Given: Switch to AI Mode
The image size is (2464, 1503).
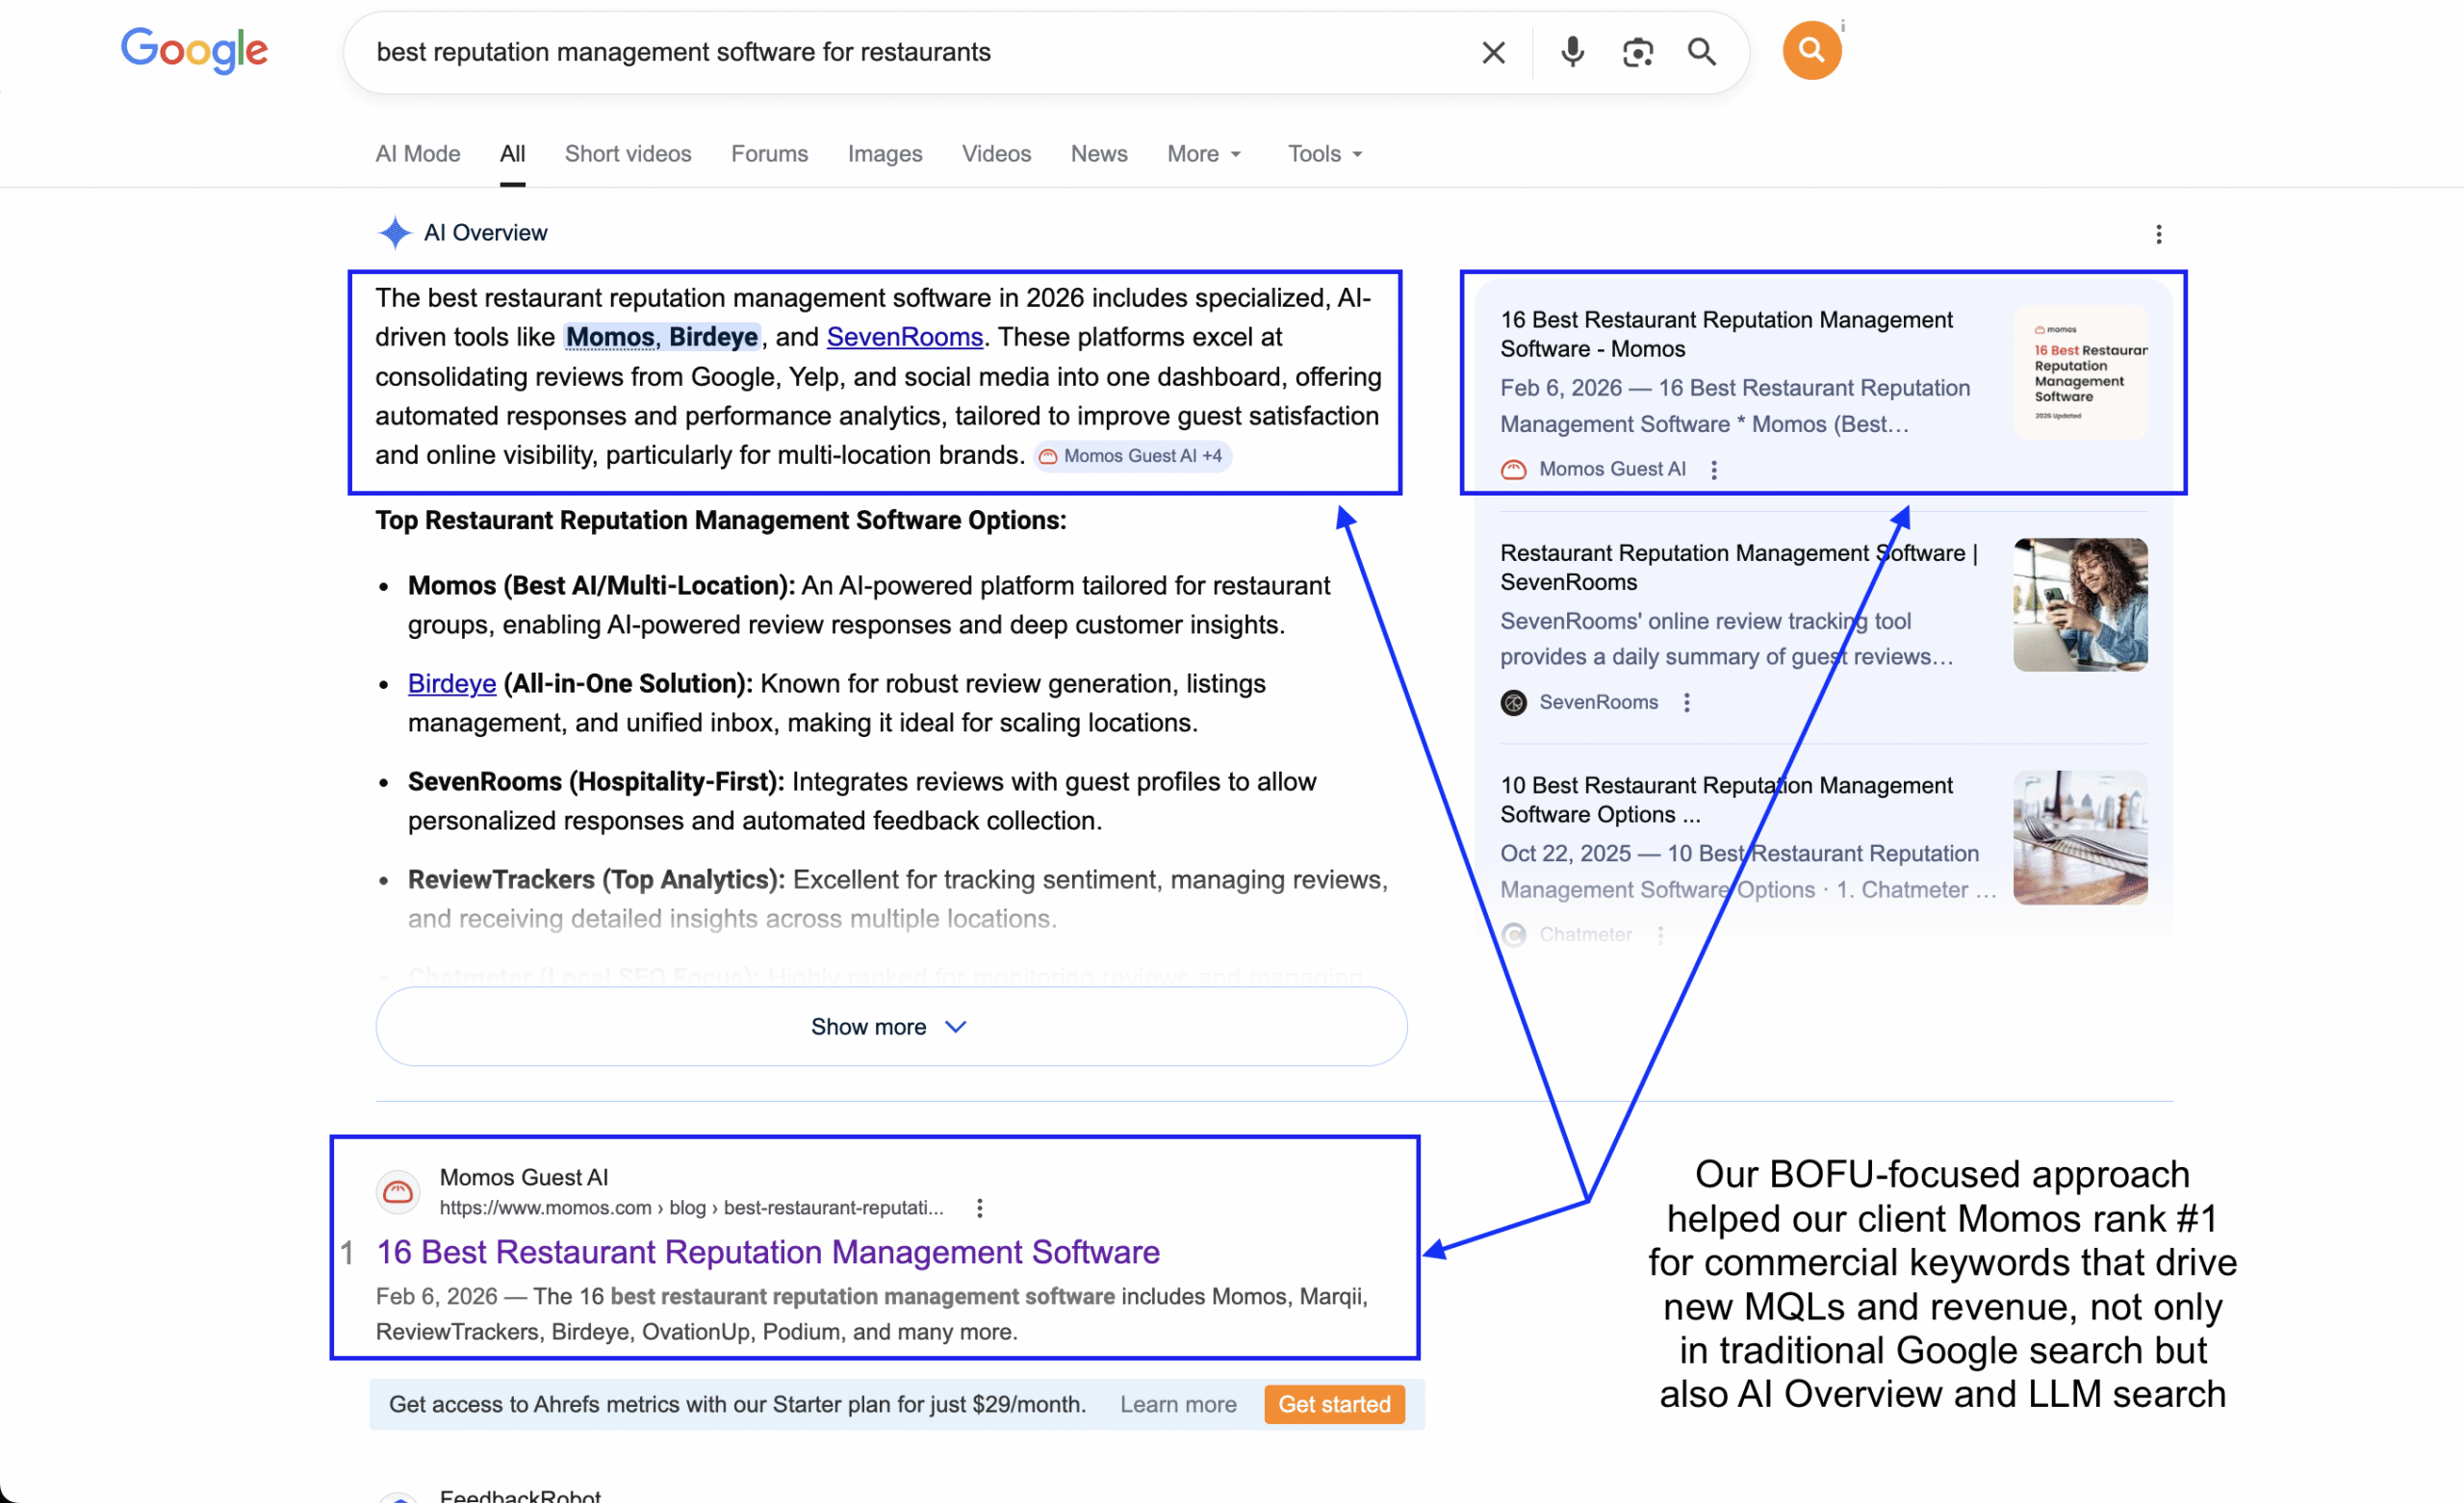Looking at the screenshot, I should point(417,153).
